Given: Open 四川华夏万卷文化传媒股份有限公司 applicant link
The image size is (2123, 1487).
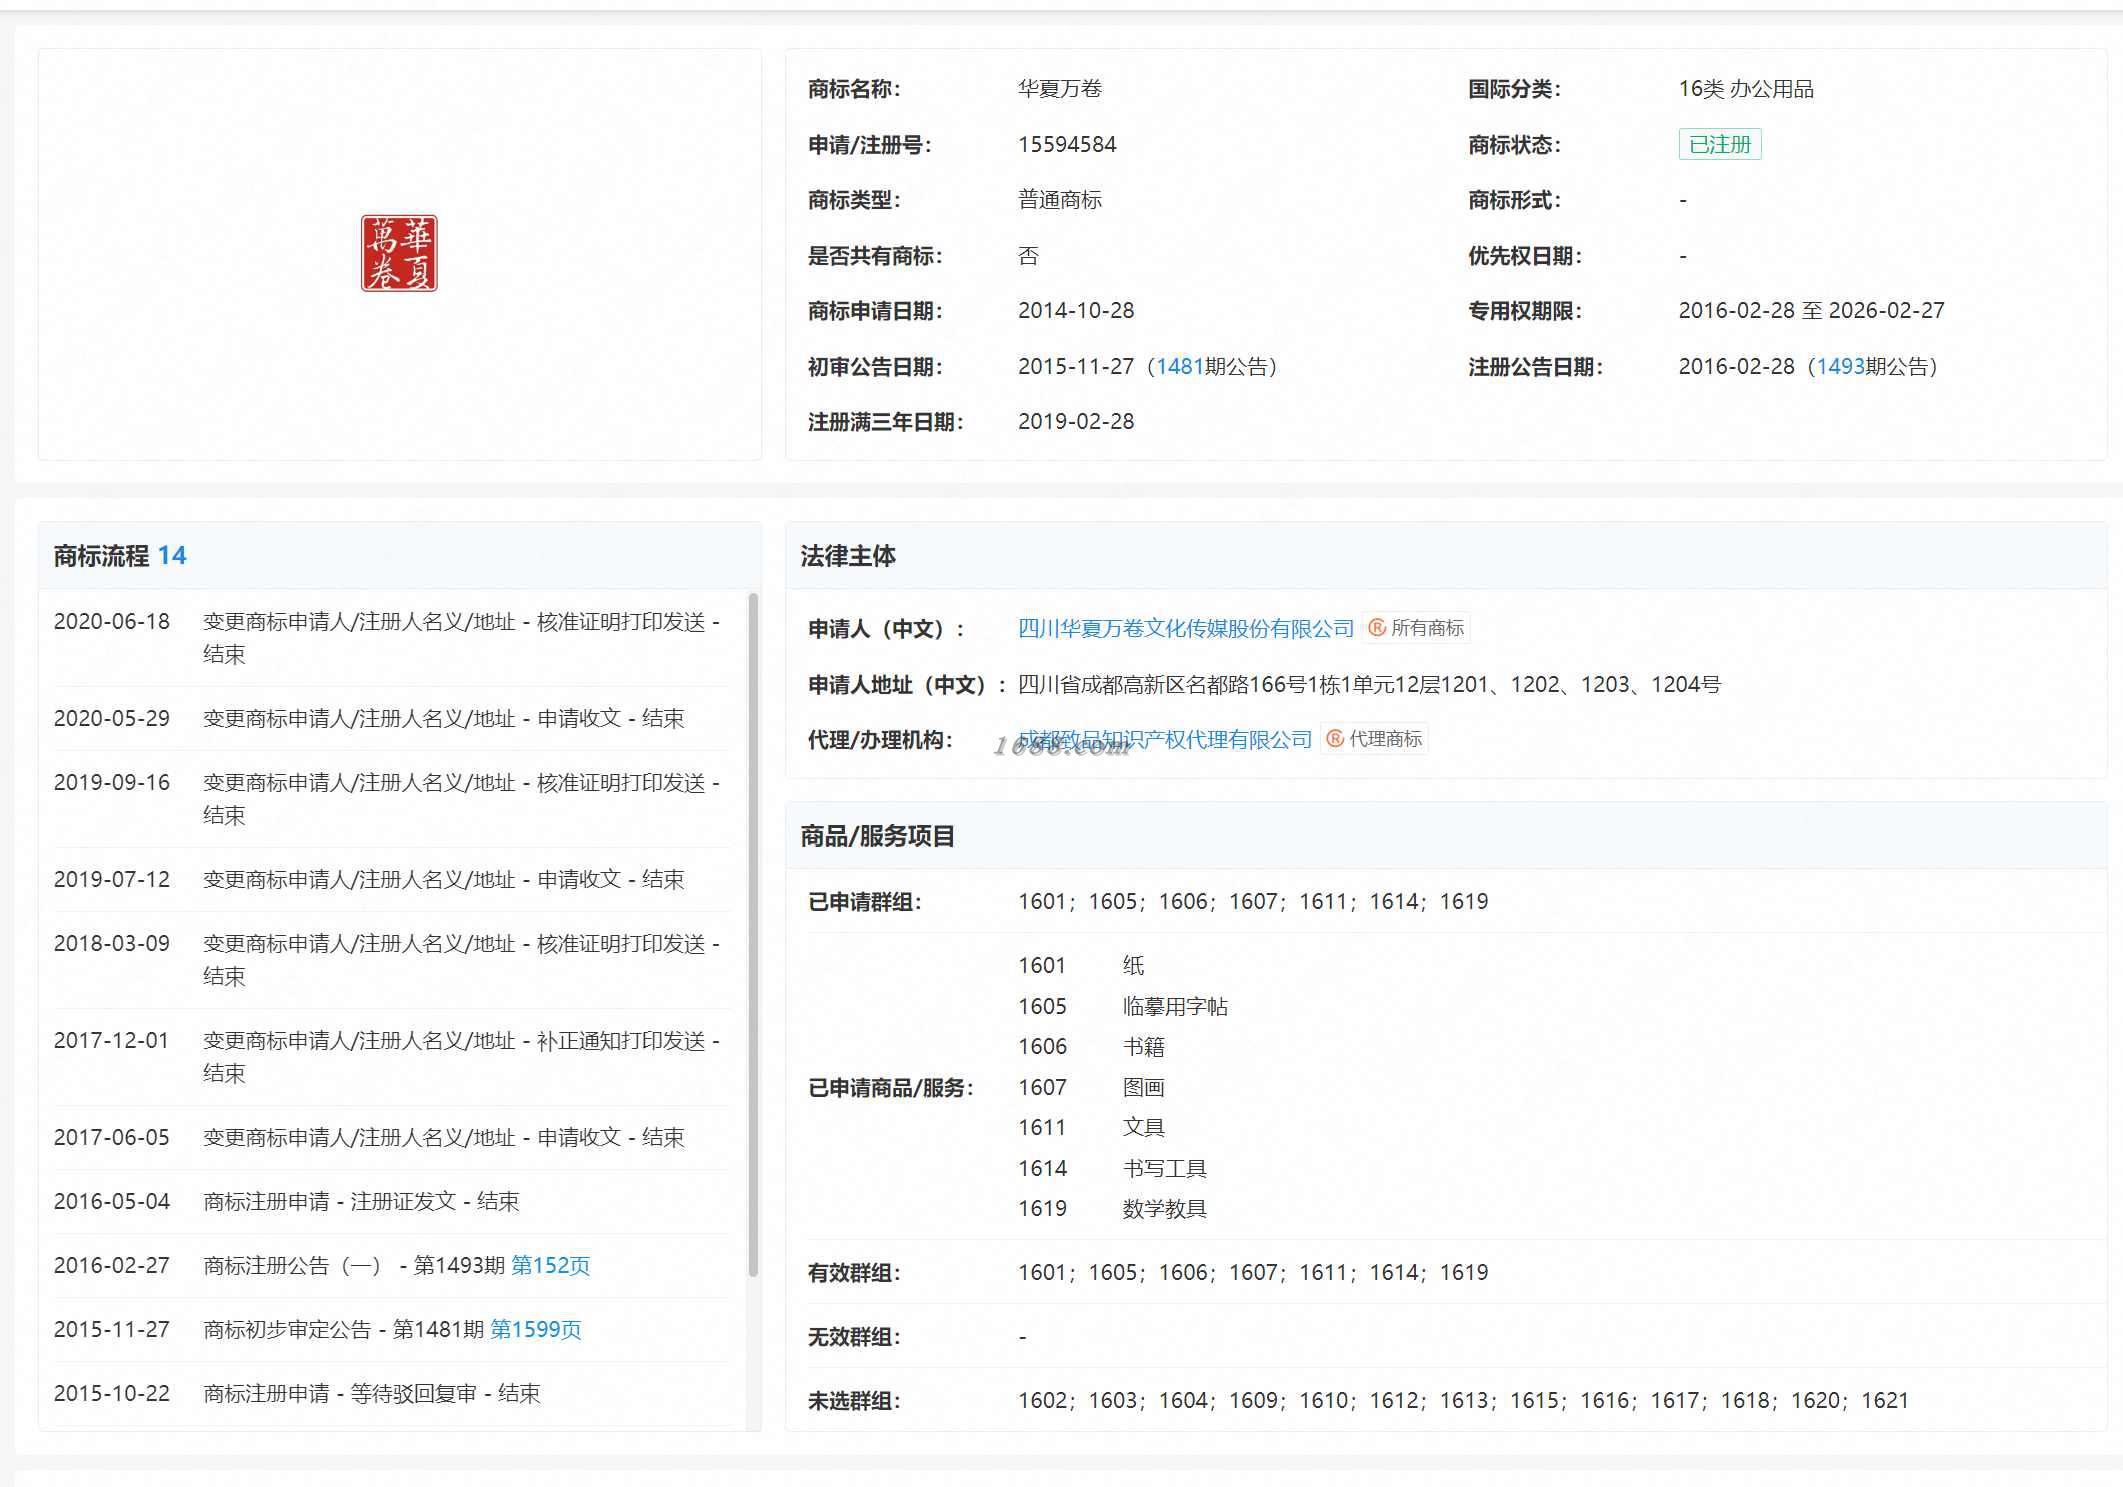Looking at the screenshot, I should (x=1185, y=628).
